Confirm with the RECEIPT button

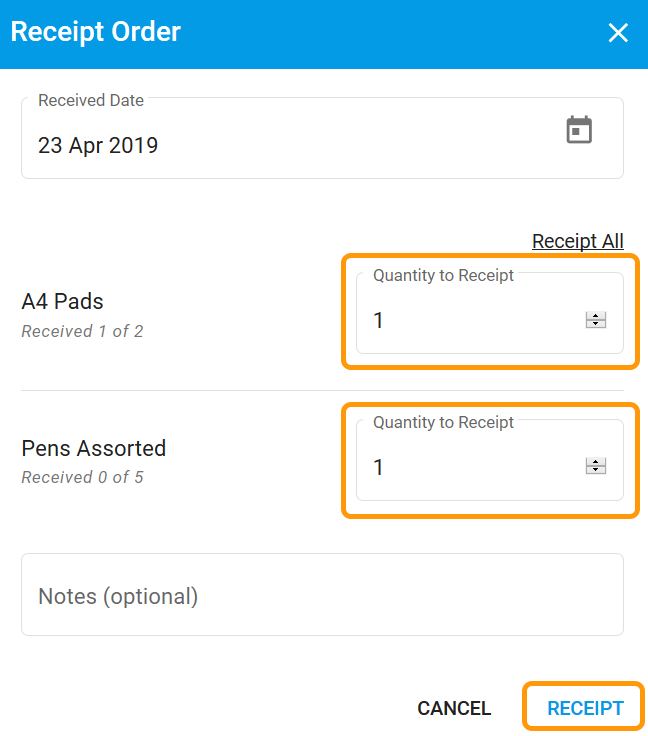point(585,708)
